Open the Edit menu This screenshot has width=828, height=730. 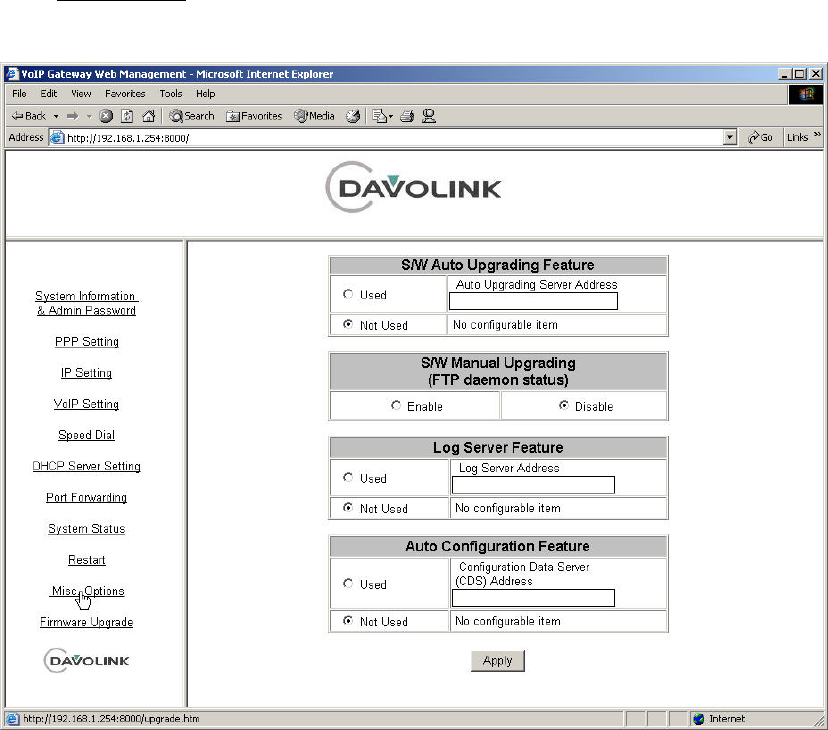point(49,93)
